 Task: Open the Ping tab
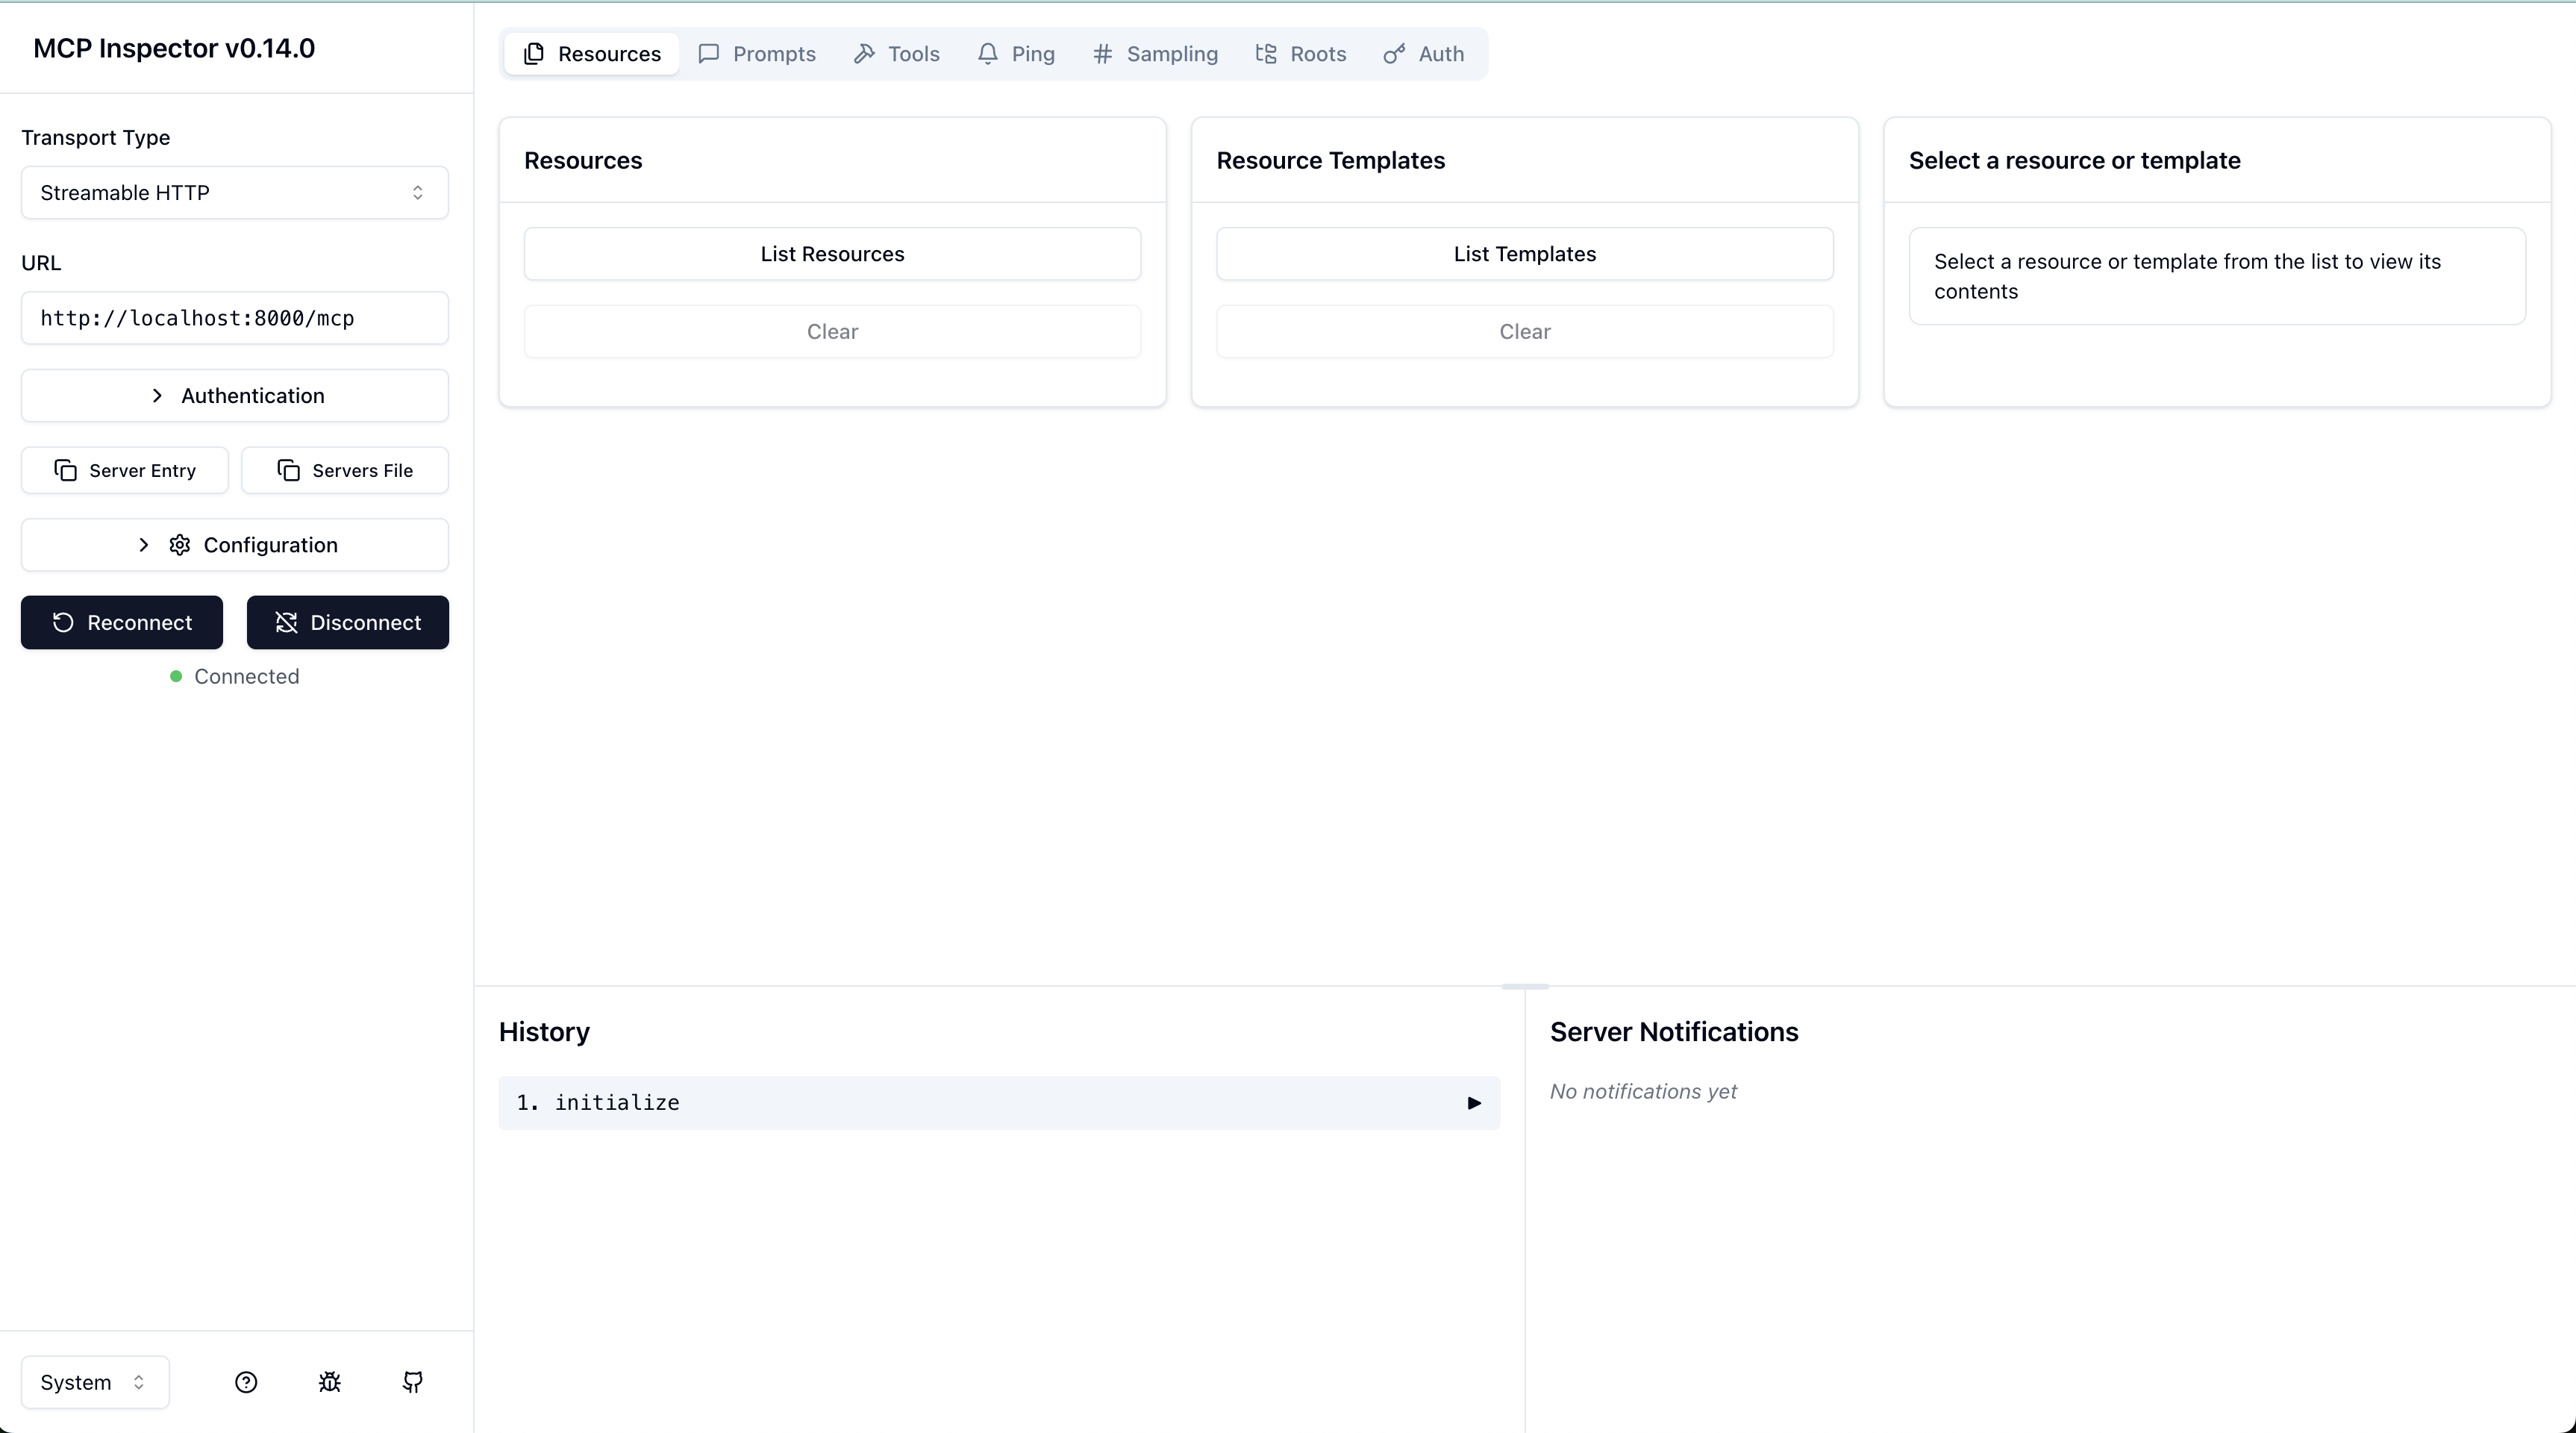click(1016, 54)
